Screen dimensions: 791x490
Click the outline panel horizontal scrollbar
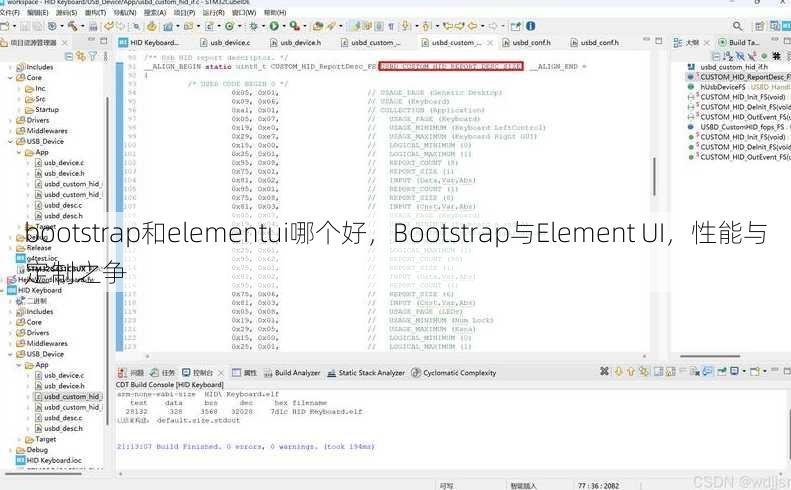(x=709, y=357)
